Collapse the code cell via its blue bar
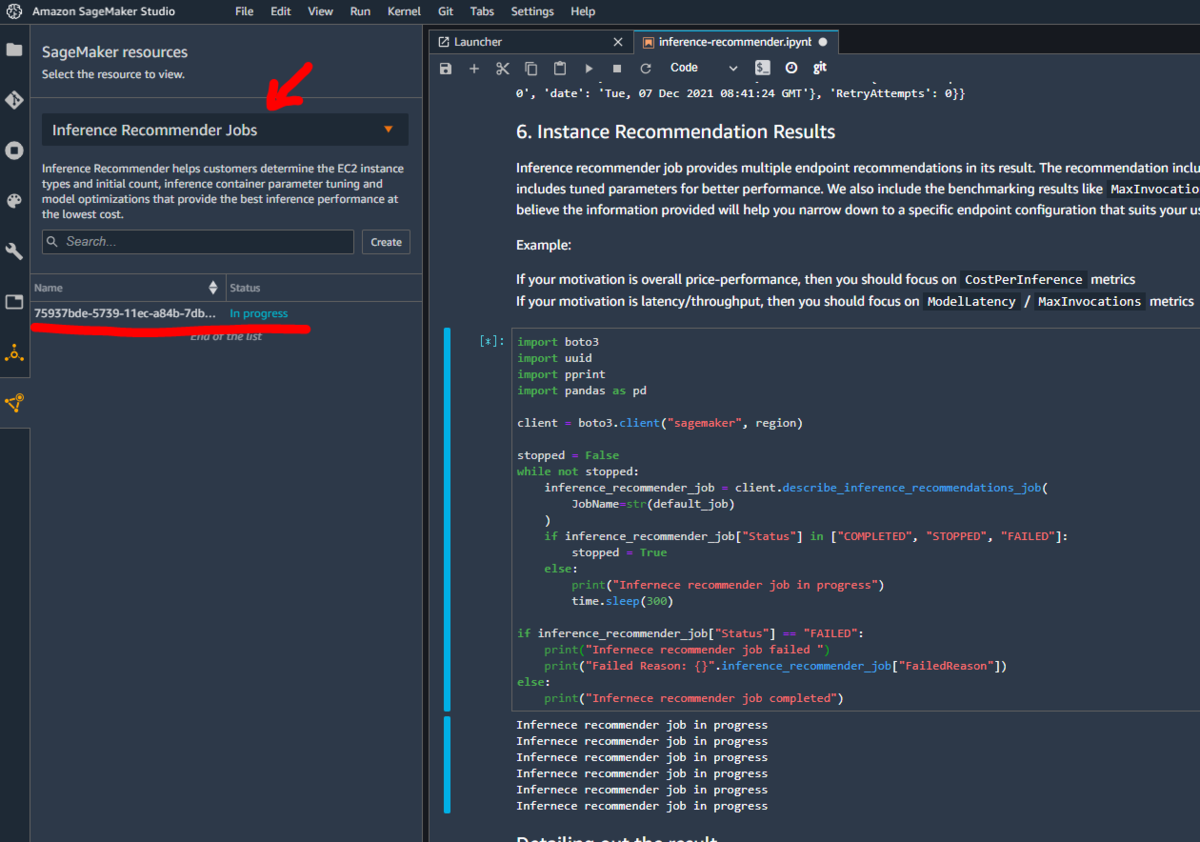This screenshot has width=1200, height=842. pos(447,519)
